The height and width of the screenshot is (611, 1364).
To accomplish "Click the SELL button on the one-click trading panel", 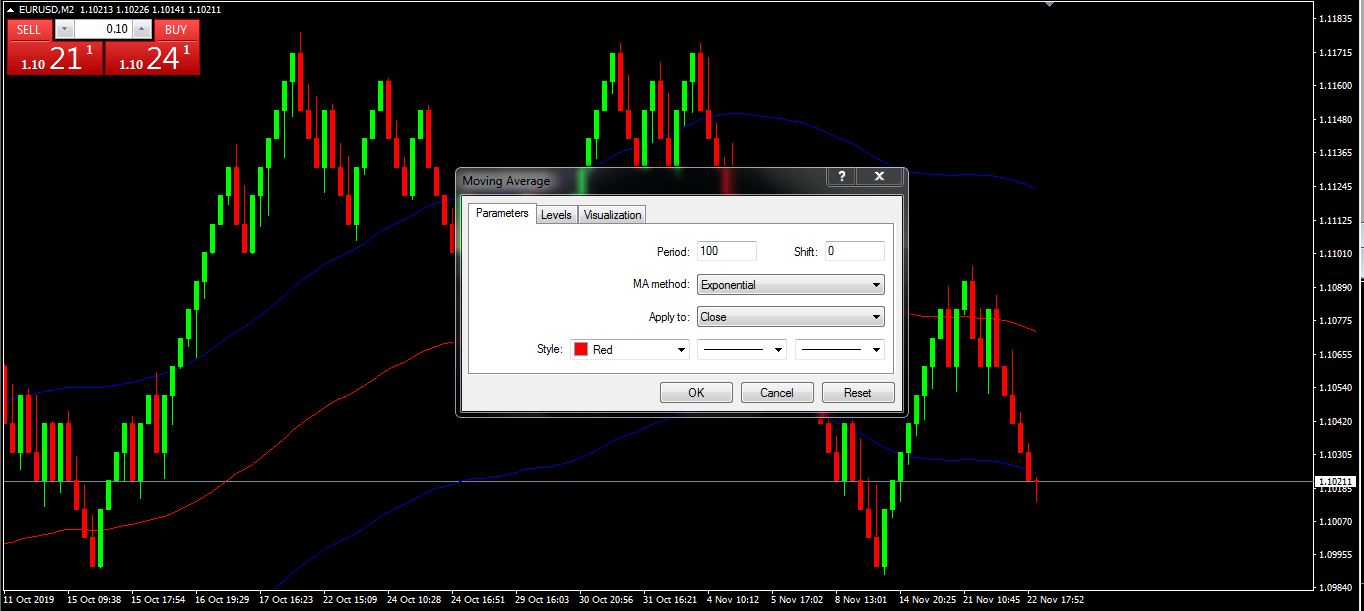I will [x=29, y=30].
